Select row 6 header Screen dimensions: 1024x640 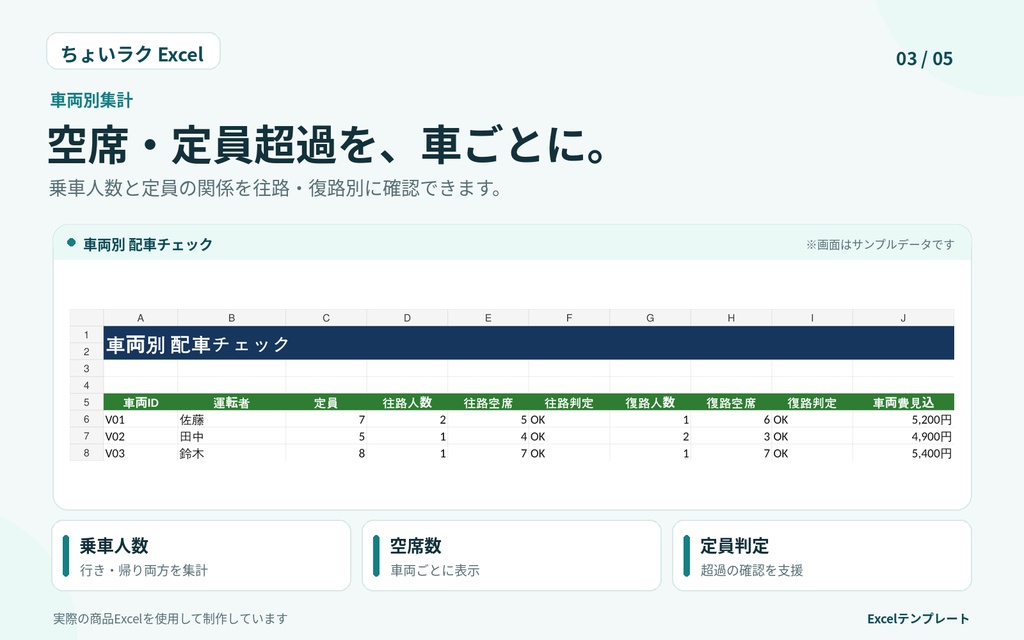pyautogui.click(x=86, y=419)
